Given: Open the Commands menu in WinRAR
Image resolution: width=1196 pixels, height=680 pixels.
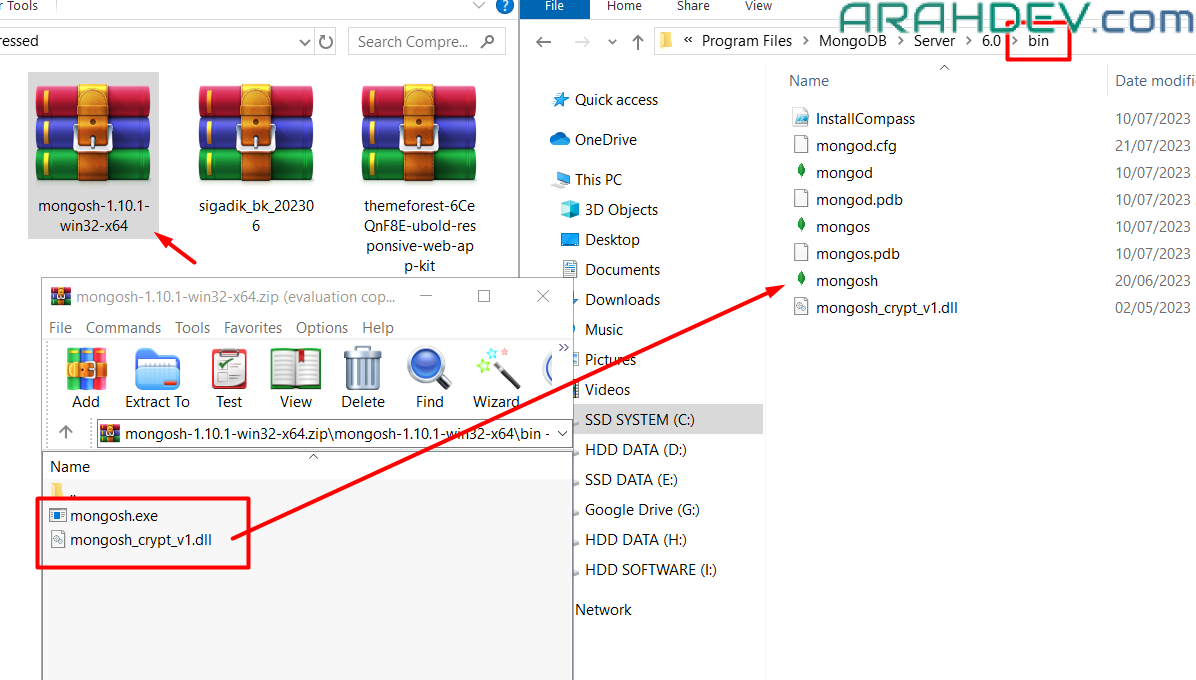Looking at the screenshot, I should (123, 328).
